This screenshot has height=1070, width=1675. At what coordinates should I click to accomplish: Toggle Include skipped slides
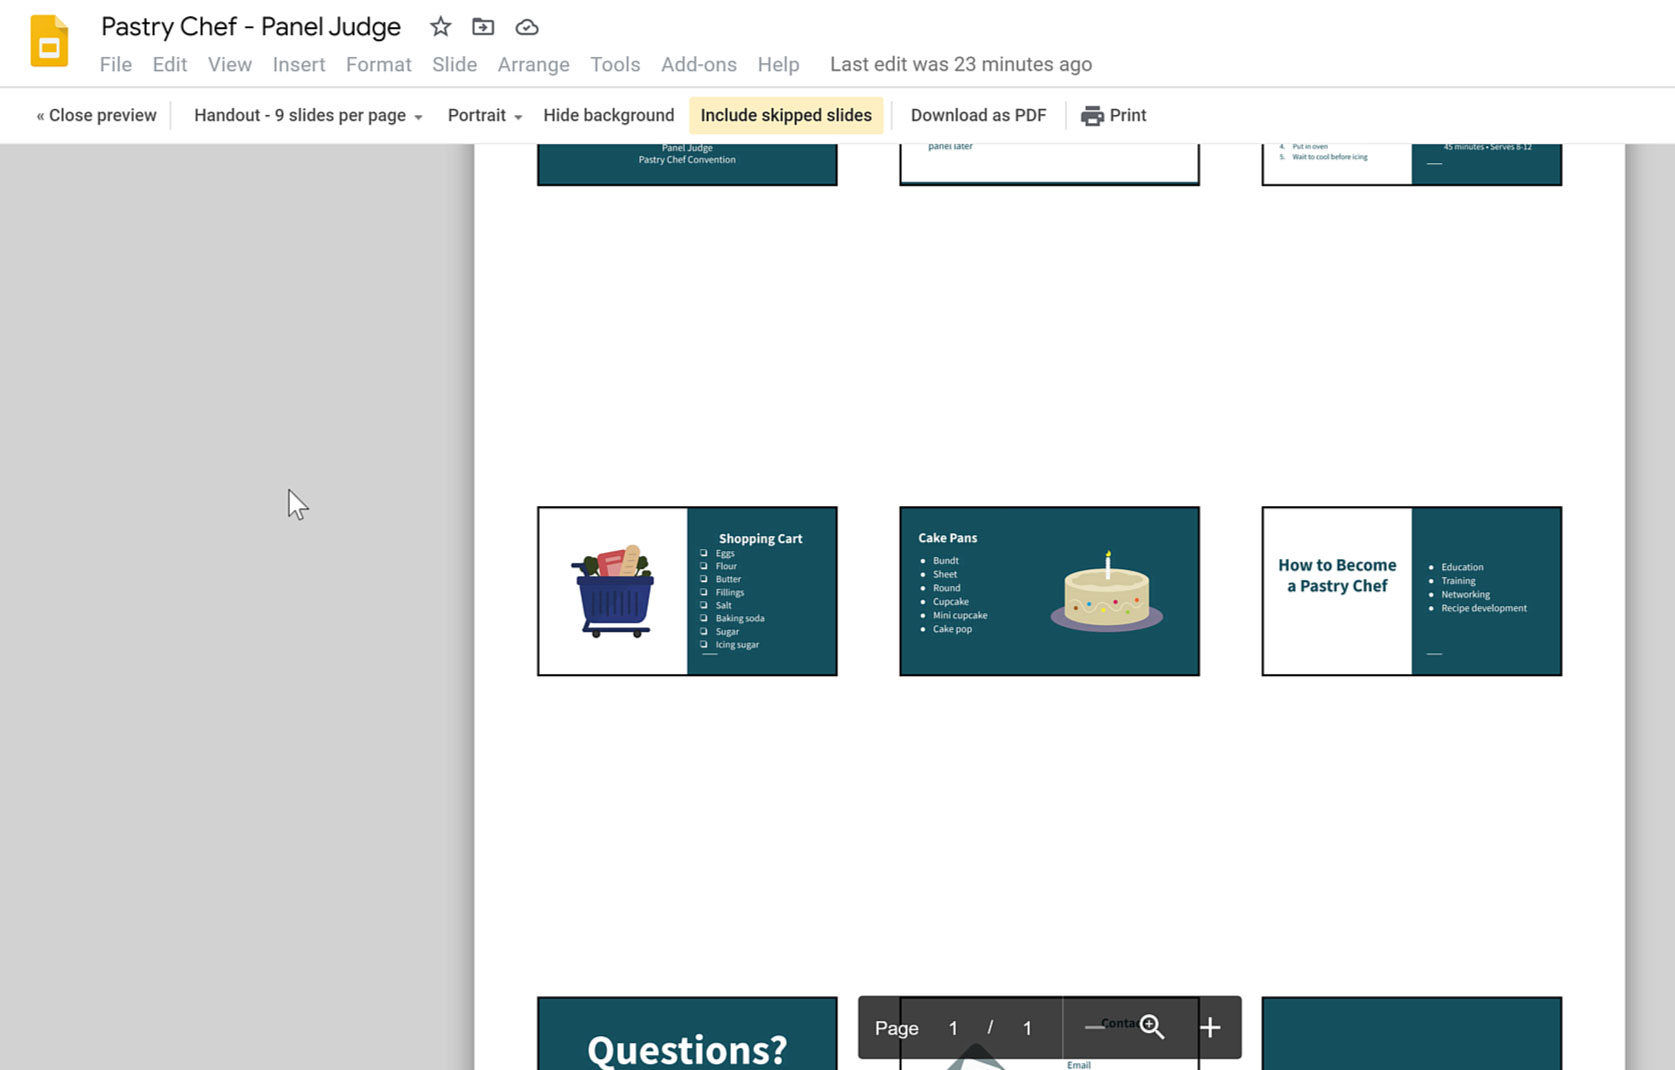click(x=786, y=115)
